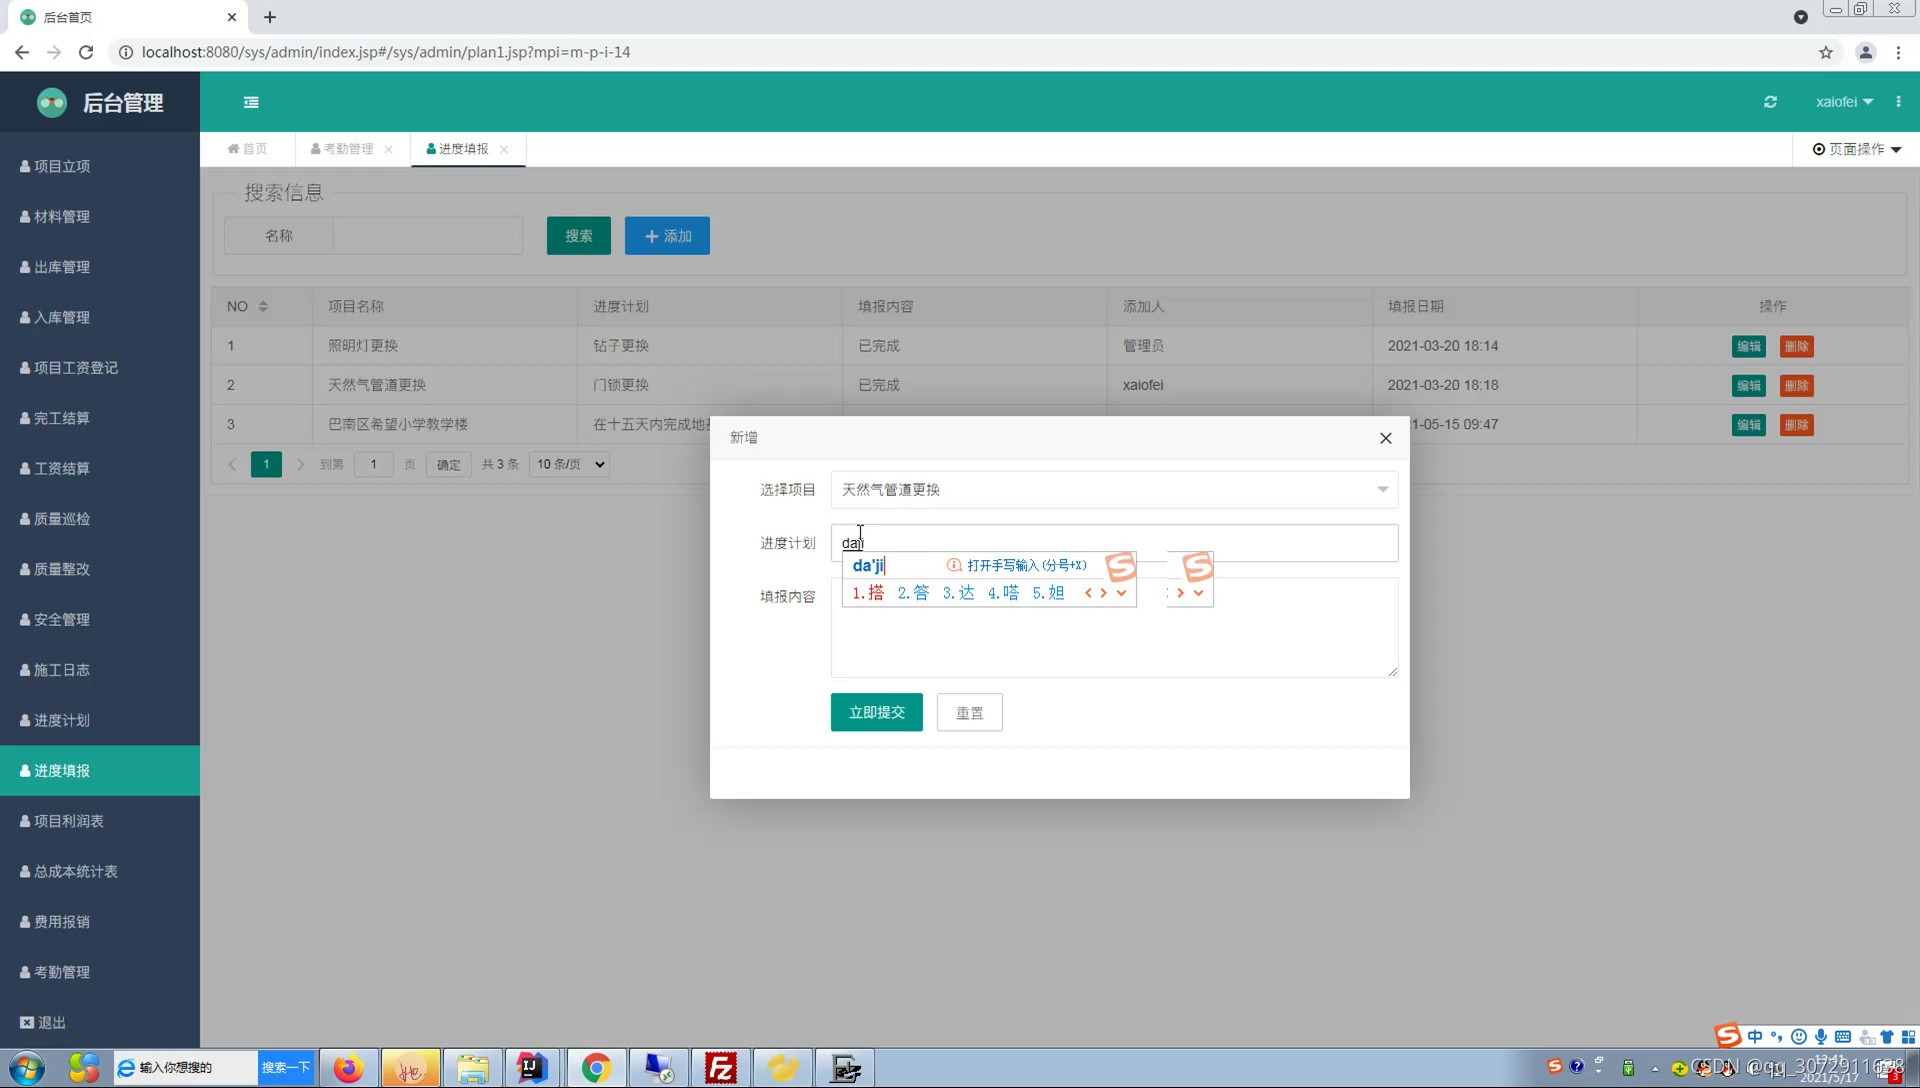Open IntelliJ IDEA from the taskbar

(532, 1068)
